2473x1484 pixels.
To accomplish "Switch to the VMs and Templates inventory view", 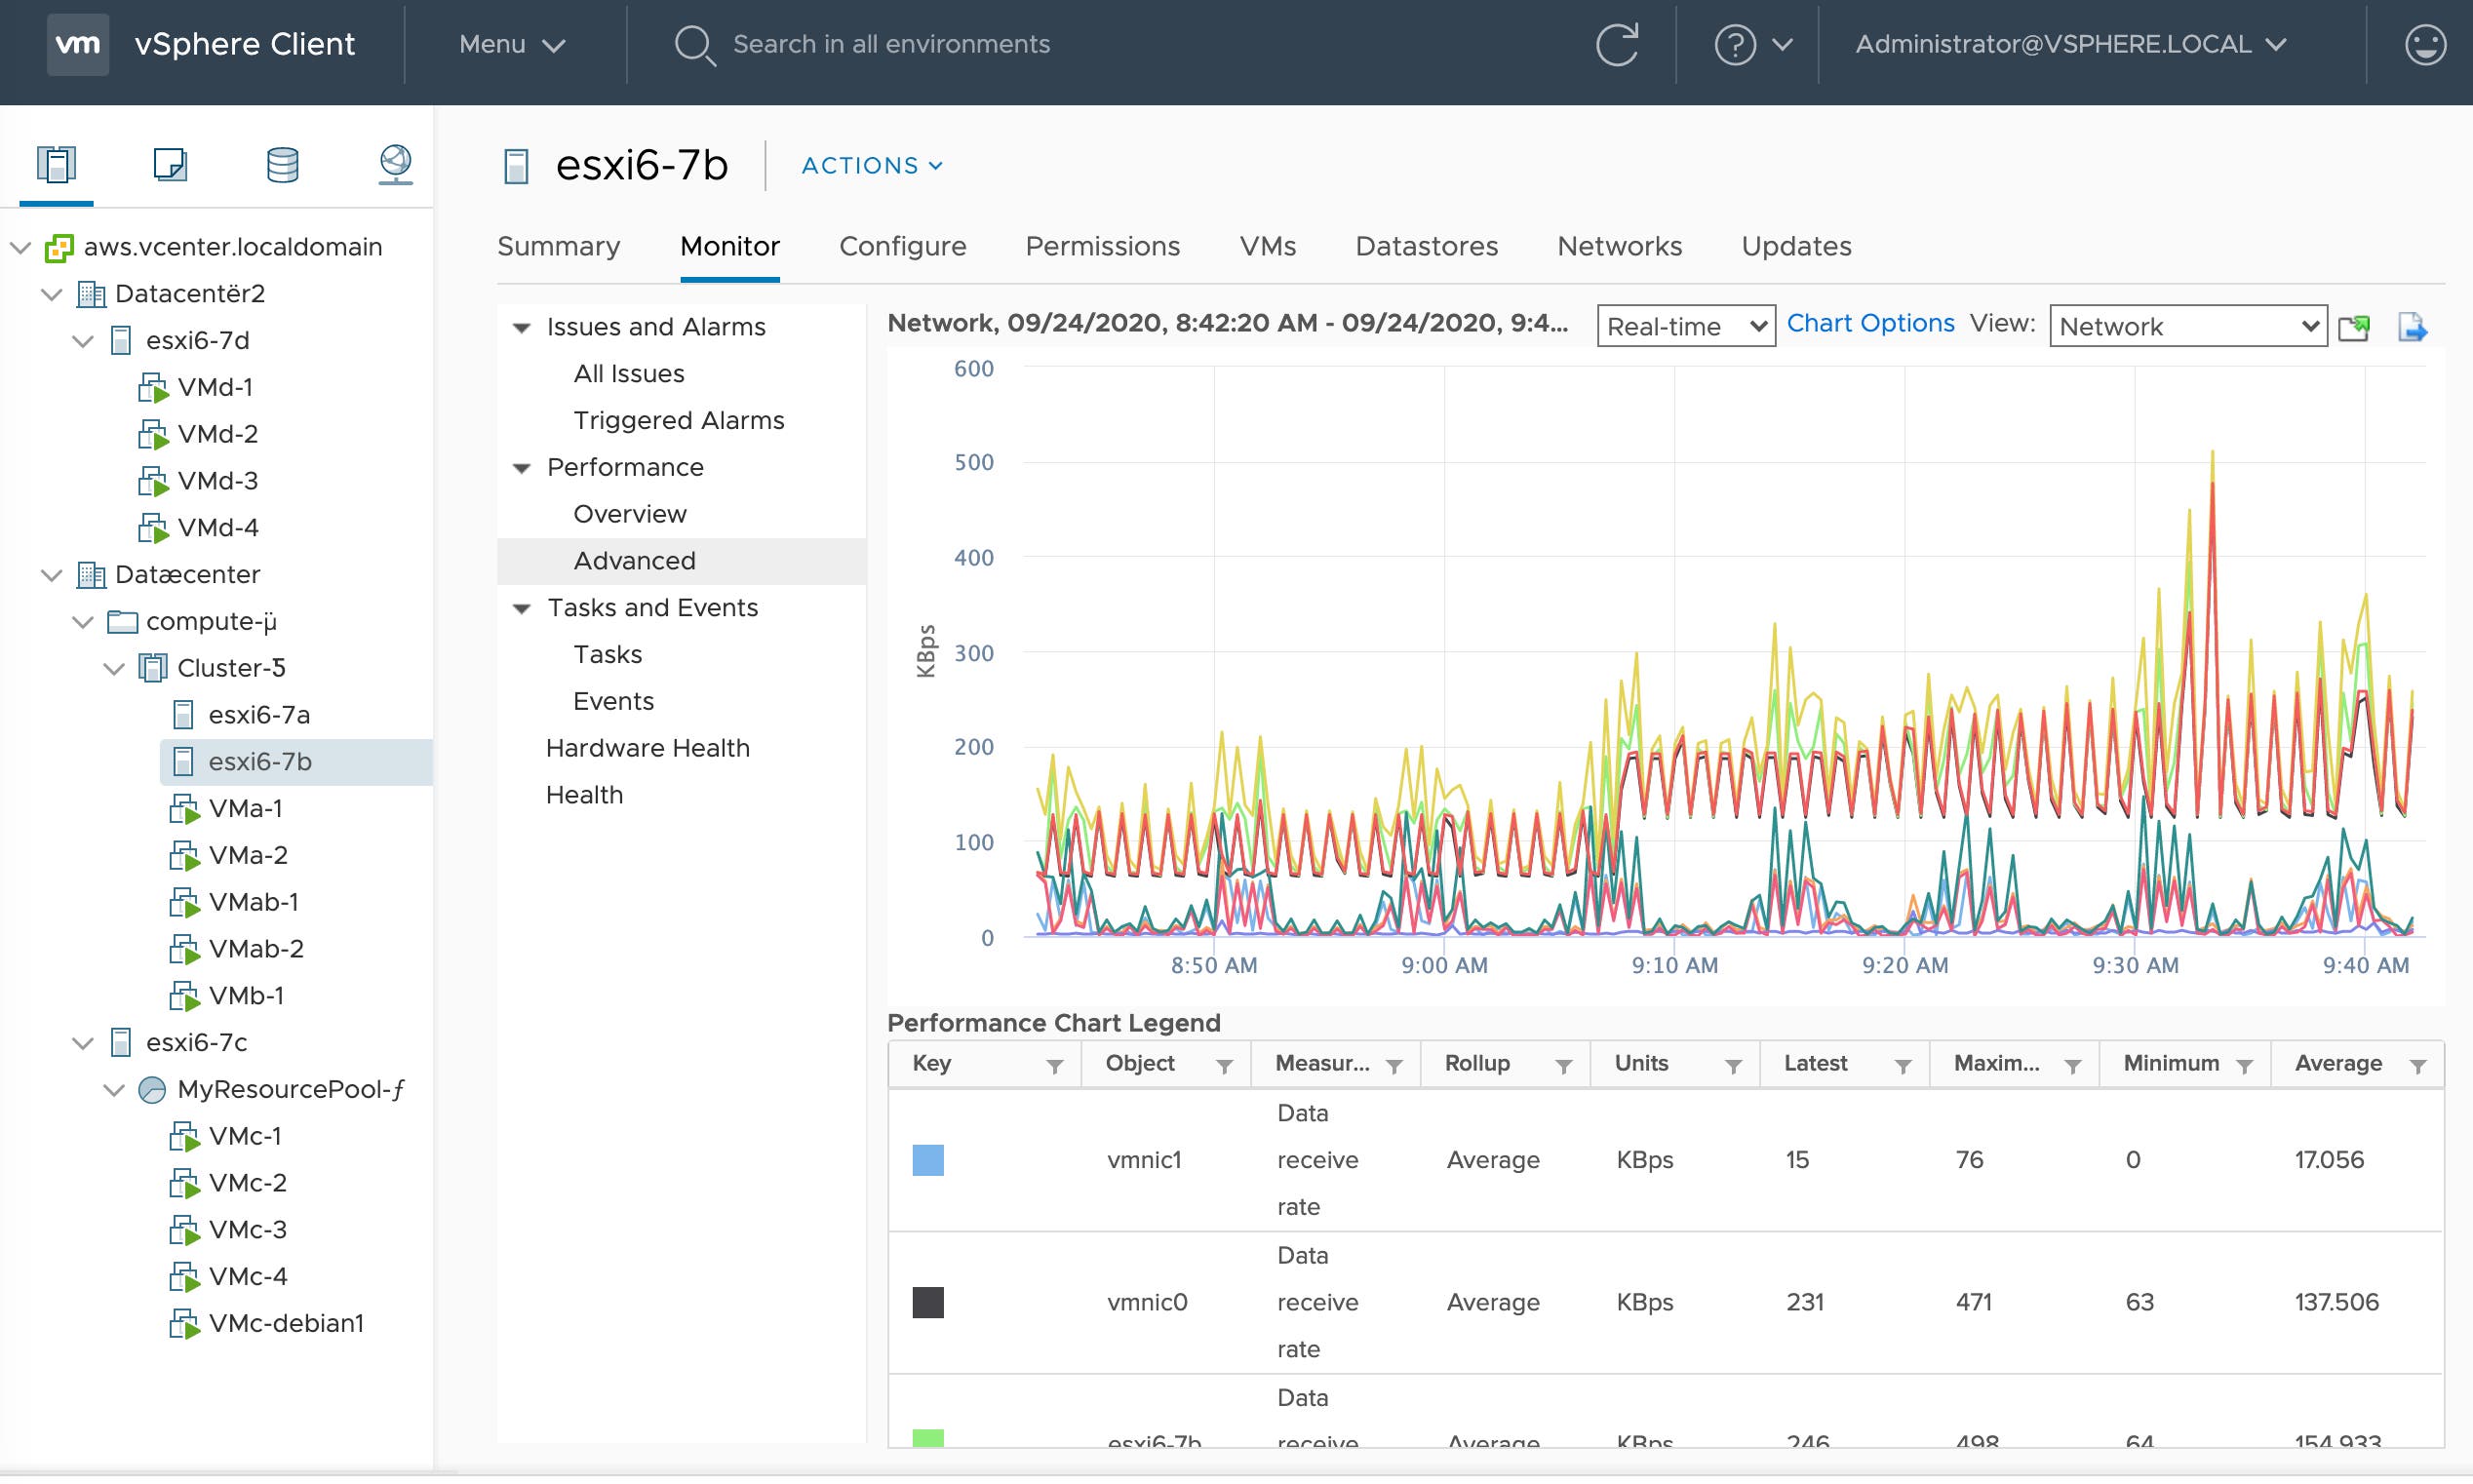I will coord(170,165).
